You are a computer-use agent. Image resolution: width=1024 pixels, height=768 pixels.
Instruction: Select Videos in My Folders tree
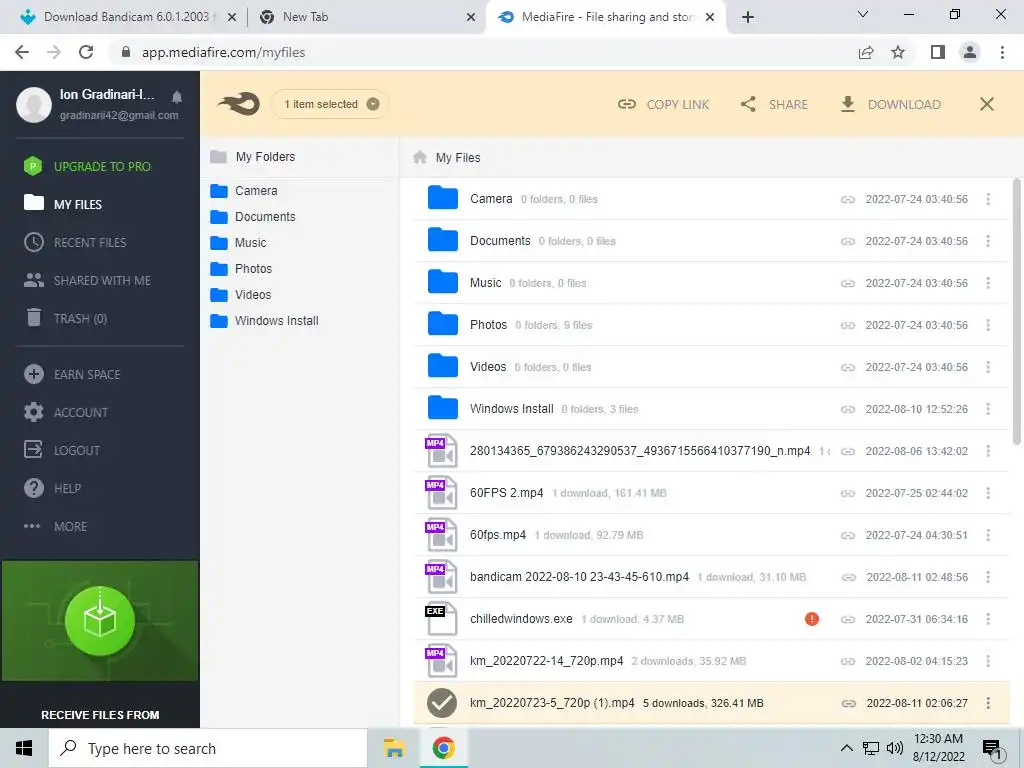(x=240, y=295)
